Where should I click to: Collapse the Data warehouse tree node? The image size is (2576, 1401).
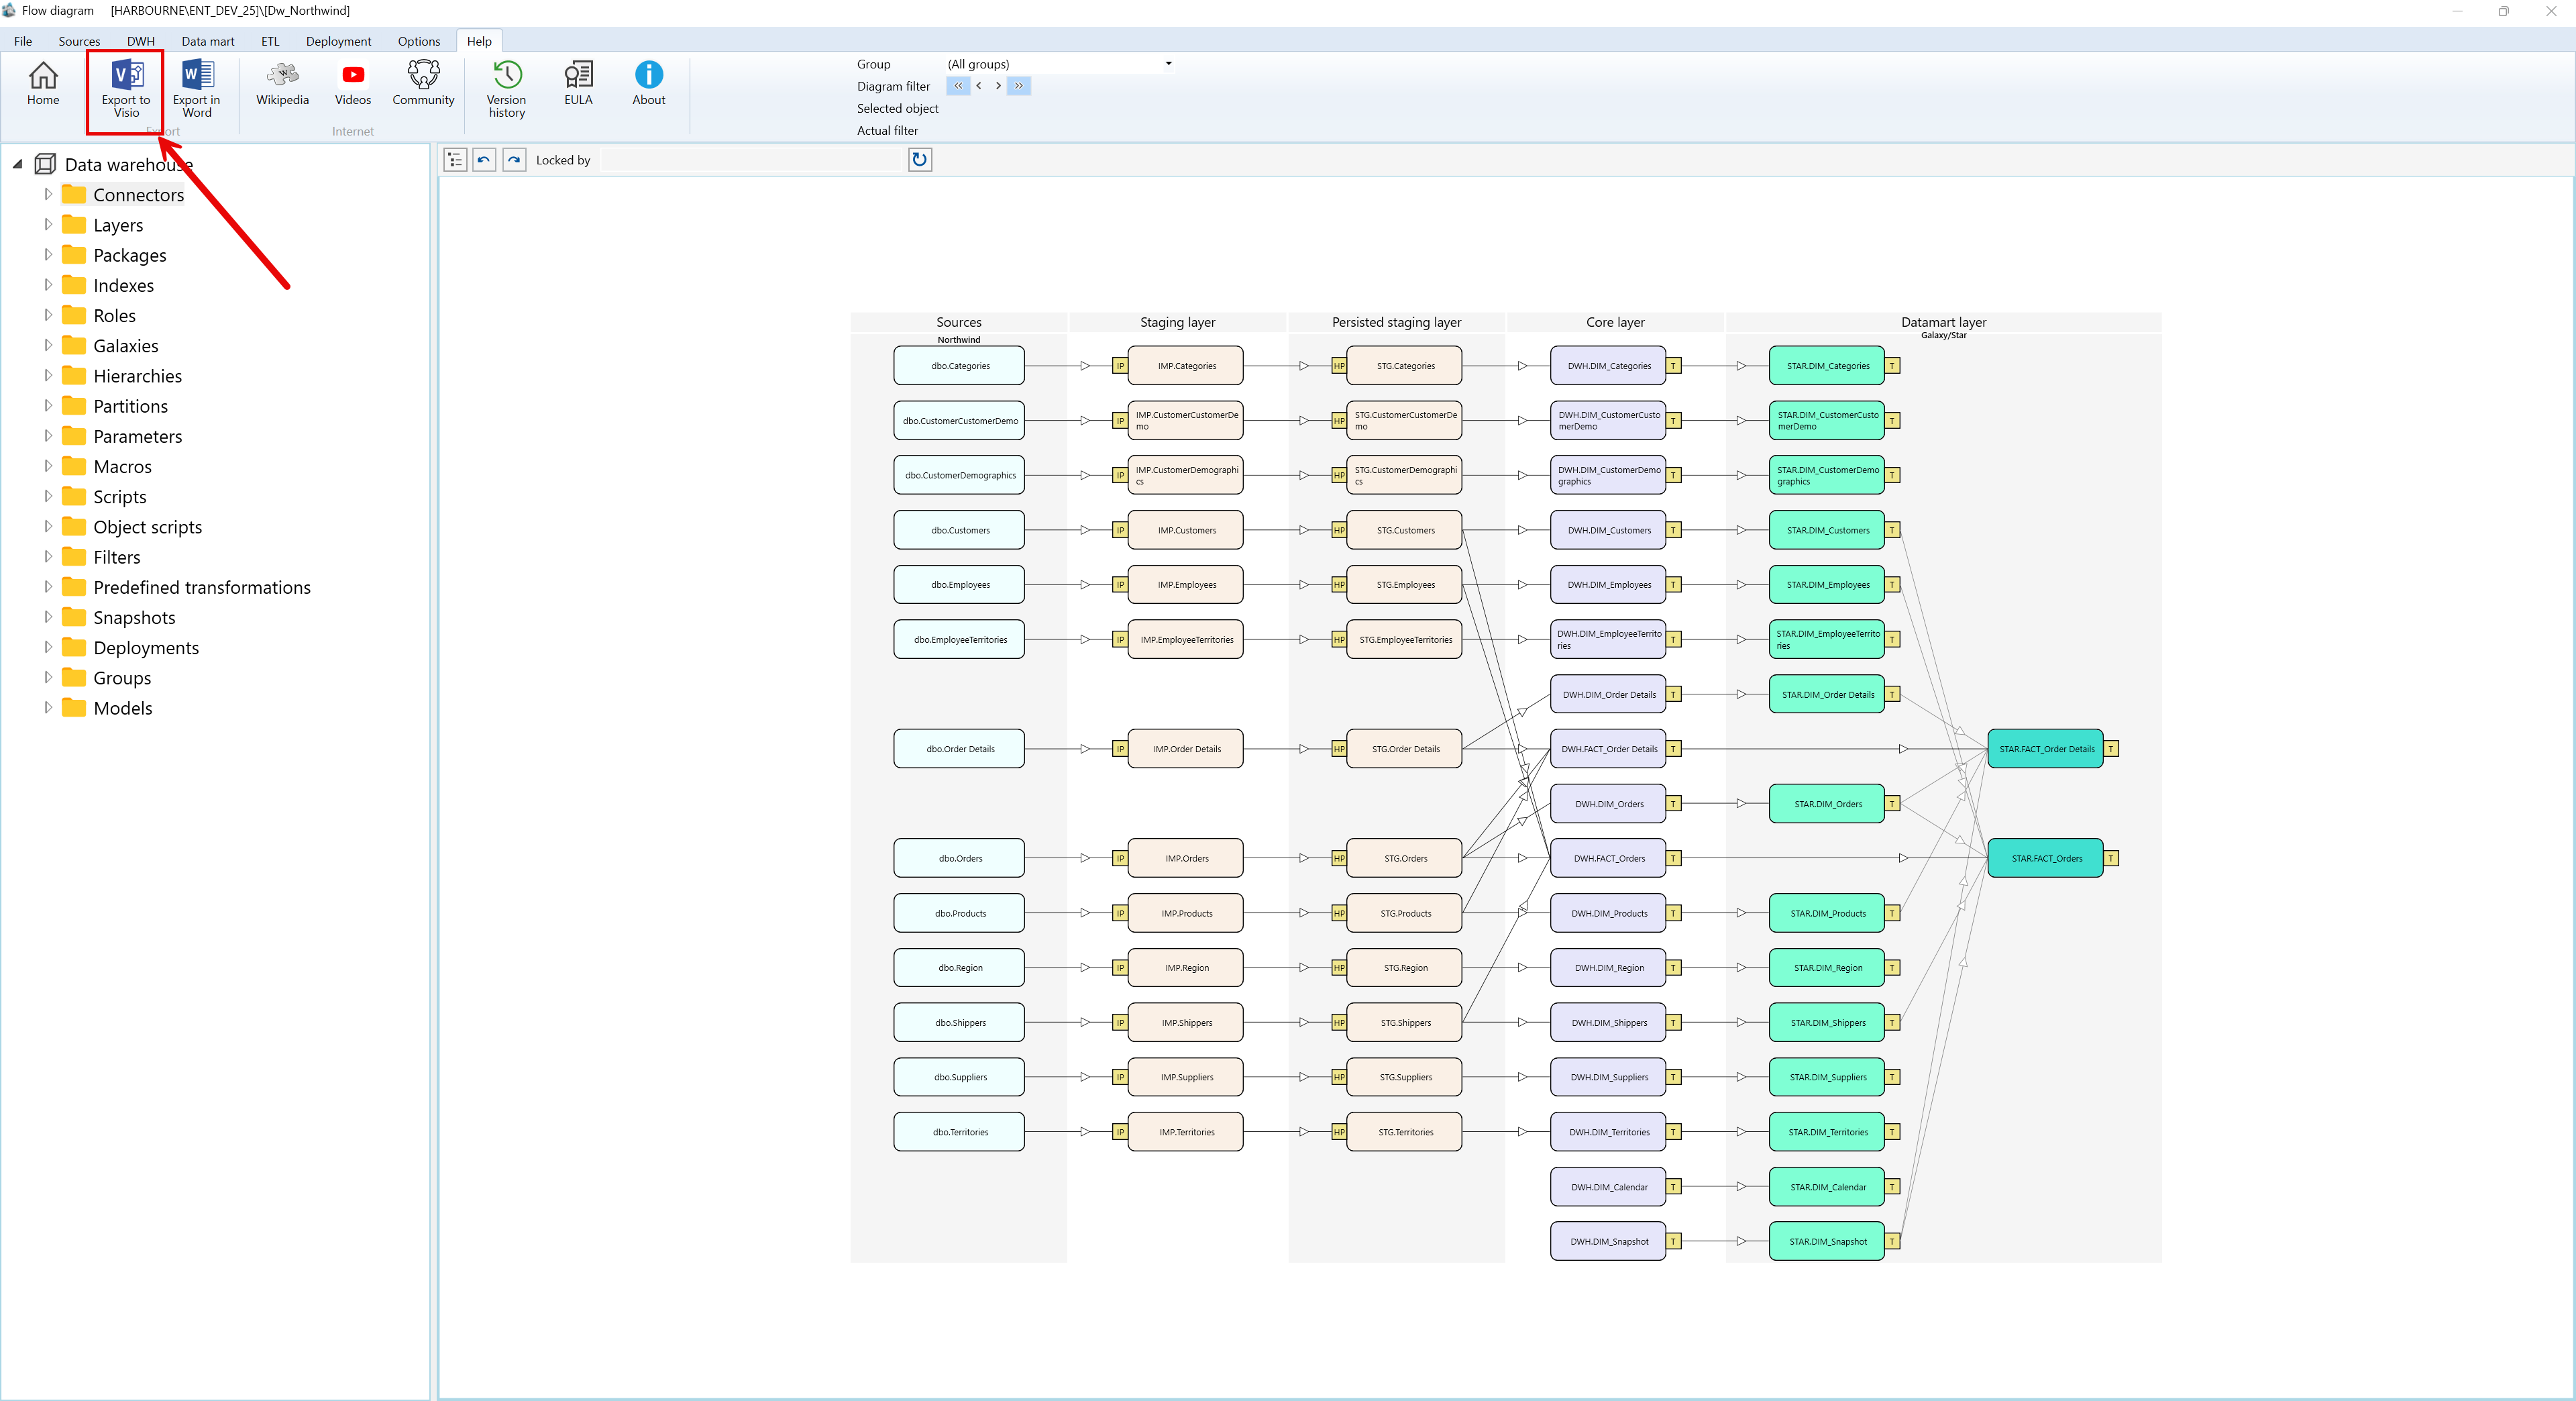pos(17,164)
